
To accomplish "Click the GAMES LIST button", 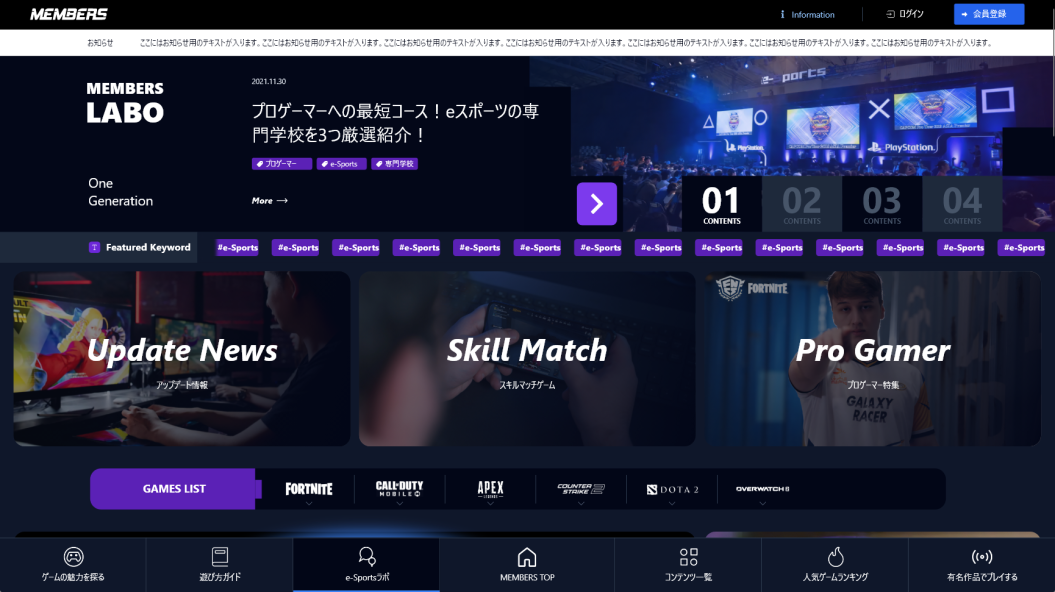I will pyautogui.click(x=174, y=489).
